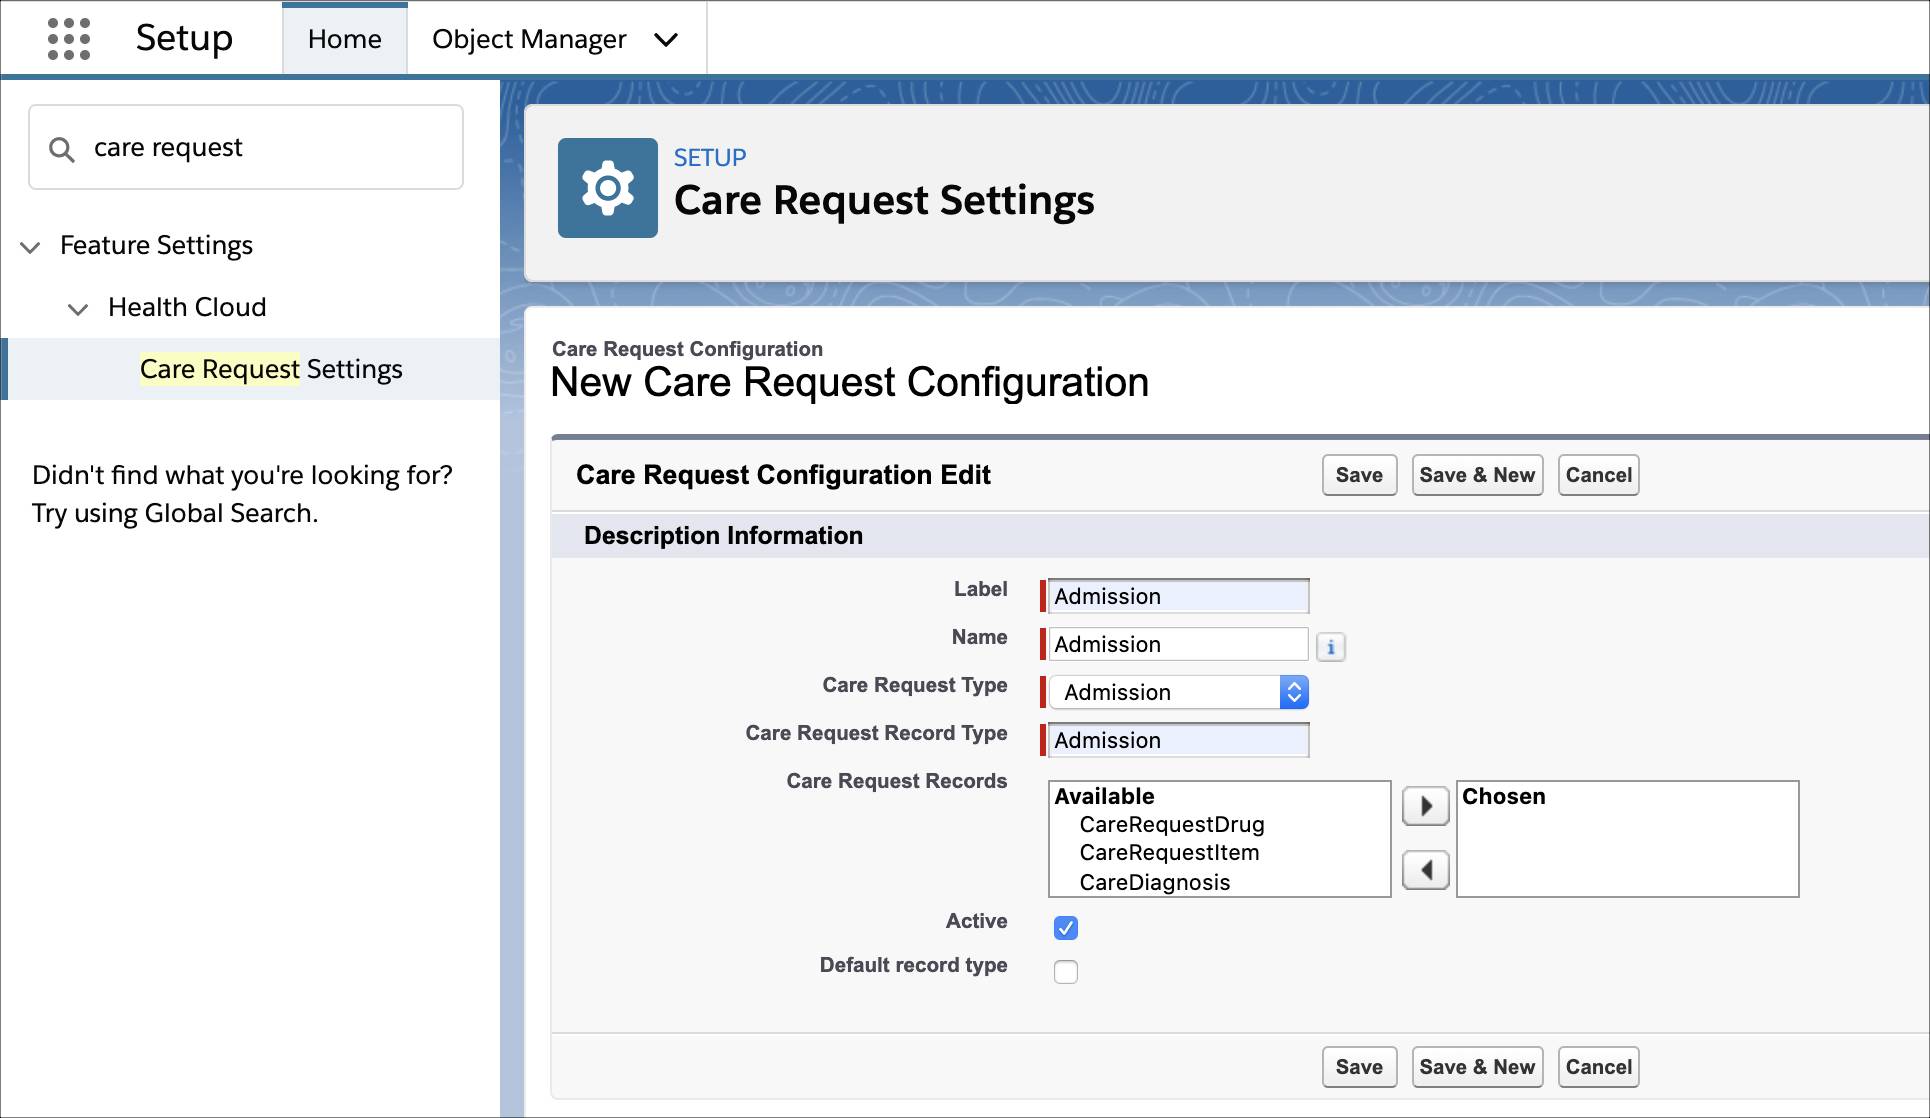The width and height of the screenshot is (1930, 1118).
Task: Click Save at the bottom of the form
Action: click(x=1358, y=1067)
